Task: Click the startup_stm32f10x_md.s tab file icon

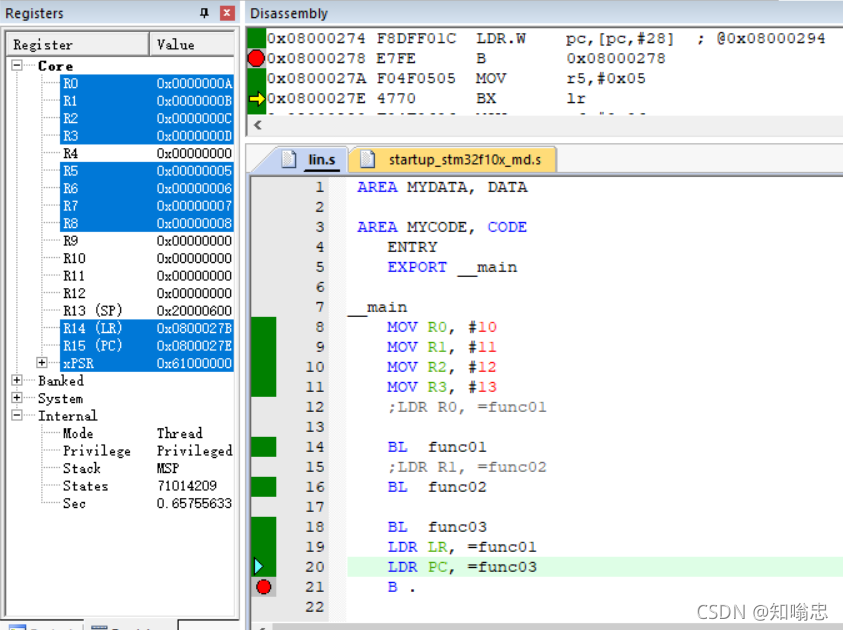Action: tap(368, 159)
